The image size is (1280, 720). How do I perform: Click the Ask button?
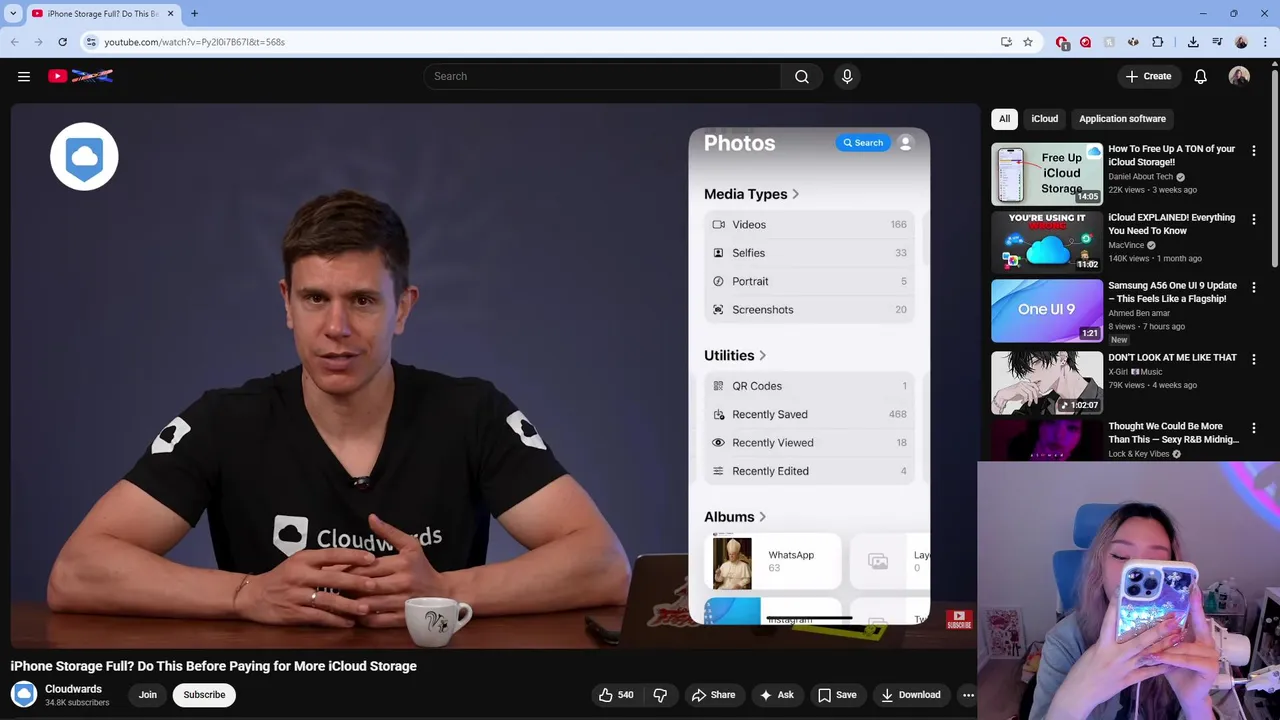pyautogui.click(x=777, y=695)
